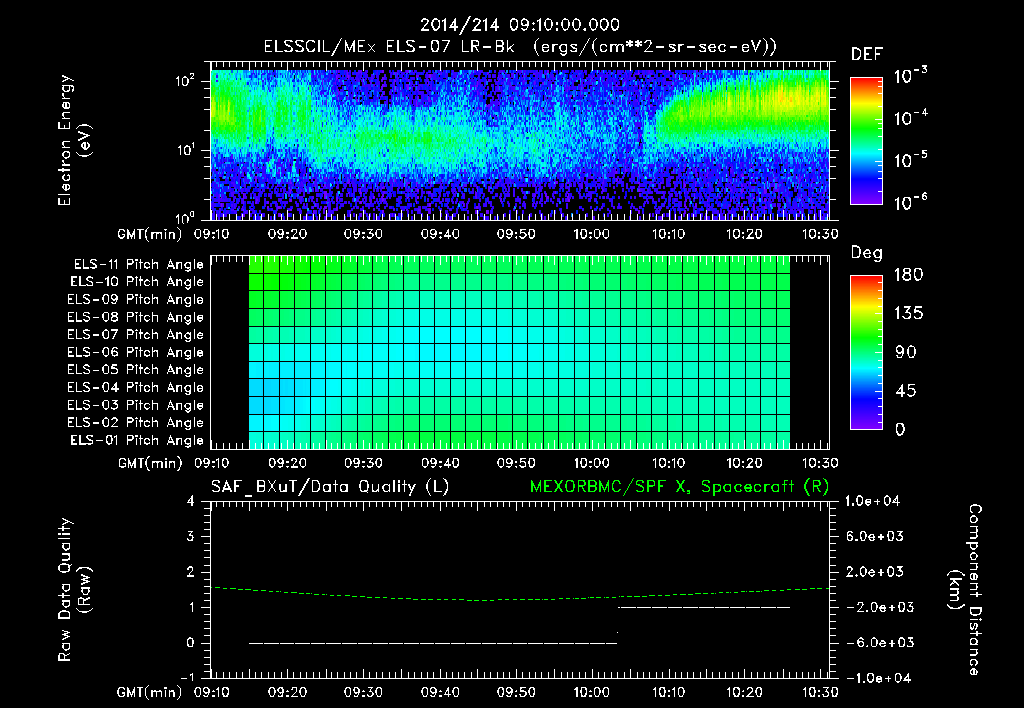Click the ELS-04 Pitch Angle row label
The width and height of the screenshot is (1024, 708).
(136, 388)
